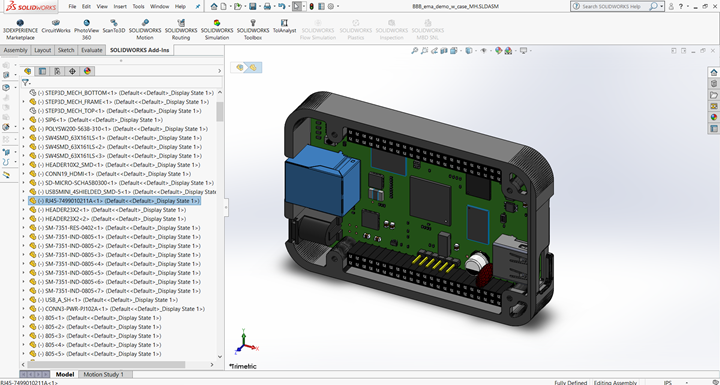This screenshot has width=720, height=385.
Task: Select STEP3D_MECH_BOTTOM<1> in tree
Action: coord(122,93)
